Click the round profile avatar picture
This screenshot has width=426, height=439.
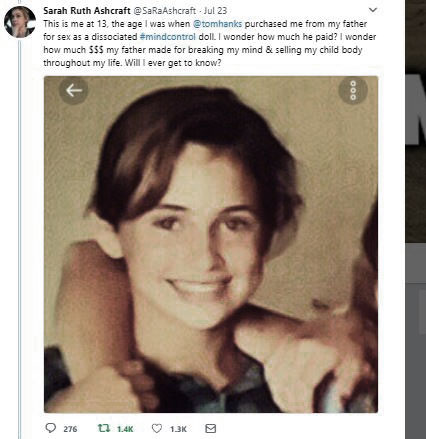pyautogui.click(x=20, y=22)
